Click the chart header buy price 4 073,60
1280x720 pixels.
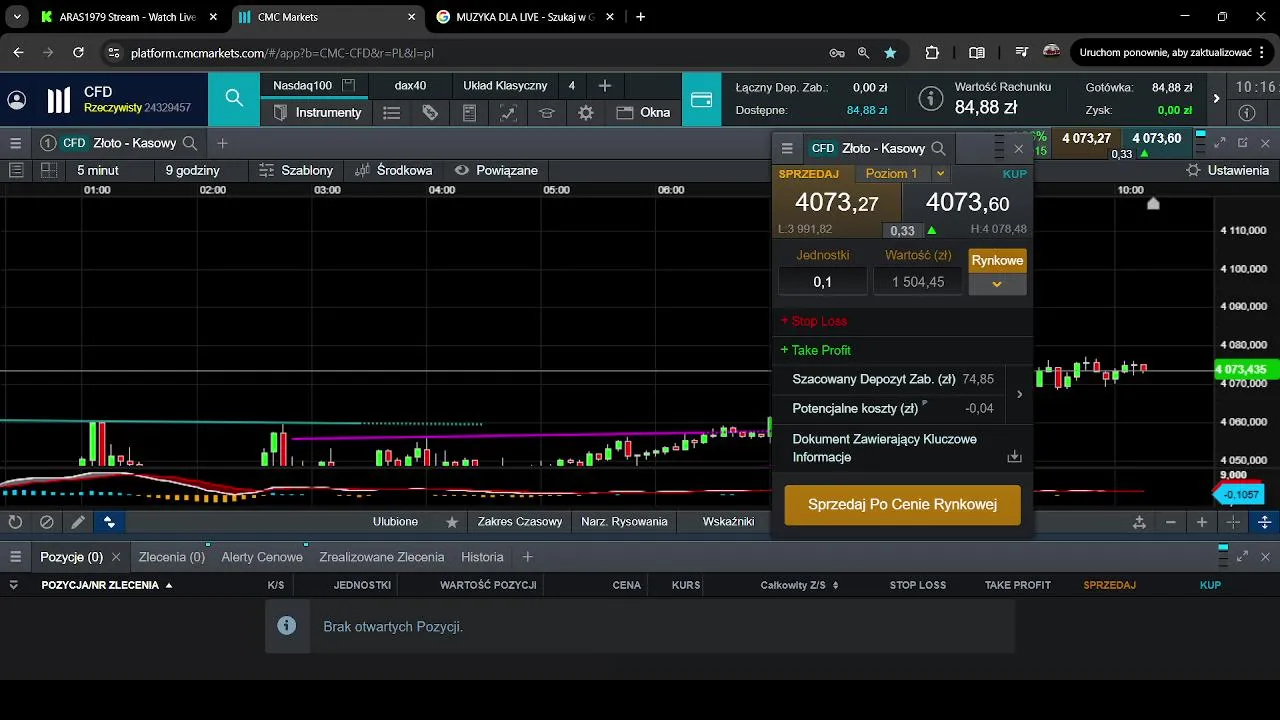coord(1156,139)
